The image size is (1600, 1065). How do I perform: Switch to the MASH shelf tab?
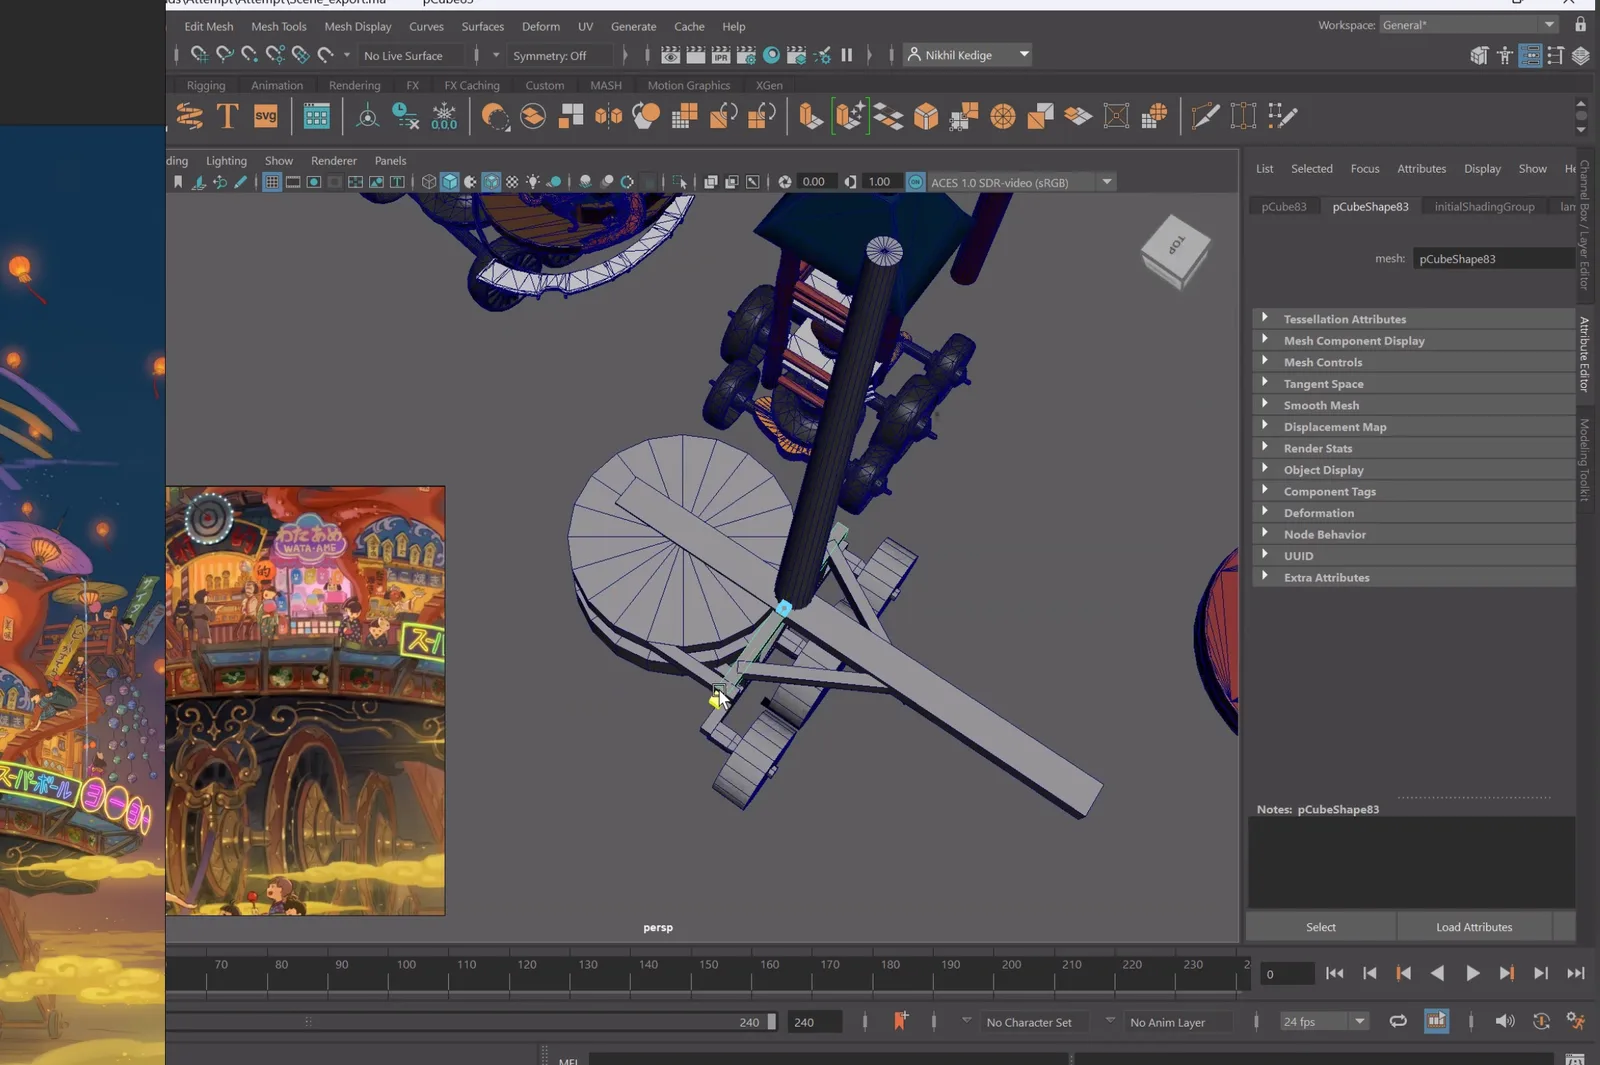[606, 85]
